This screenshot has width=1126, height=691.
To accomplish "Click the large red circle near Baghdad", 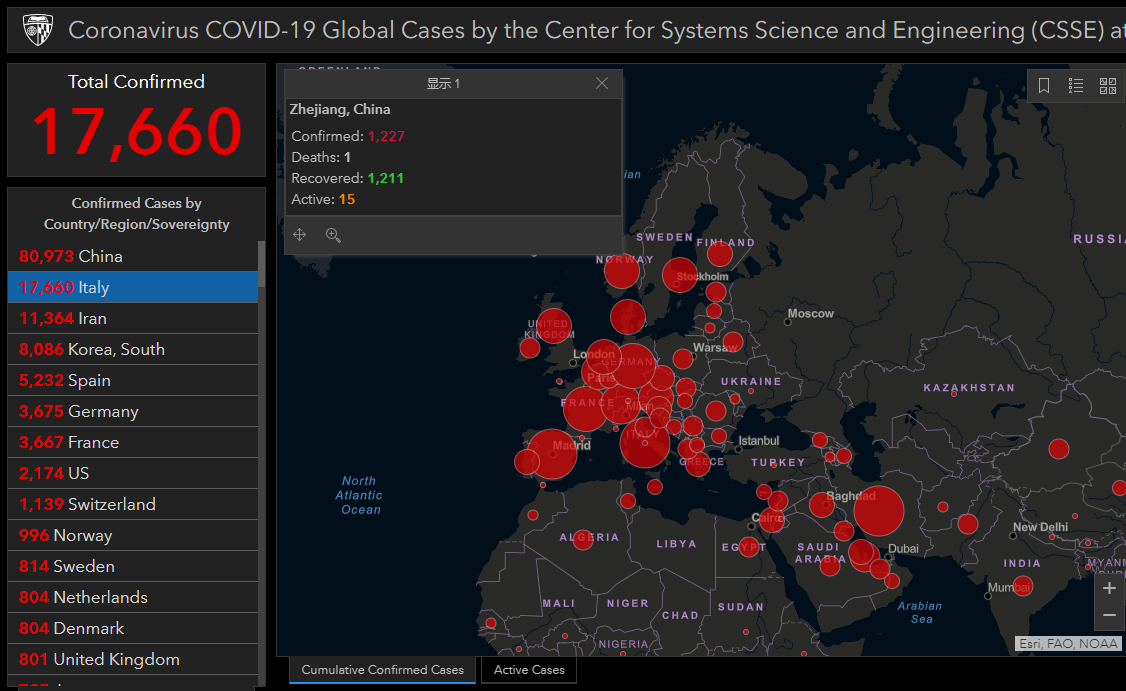I will click(878, 511).
